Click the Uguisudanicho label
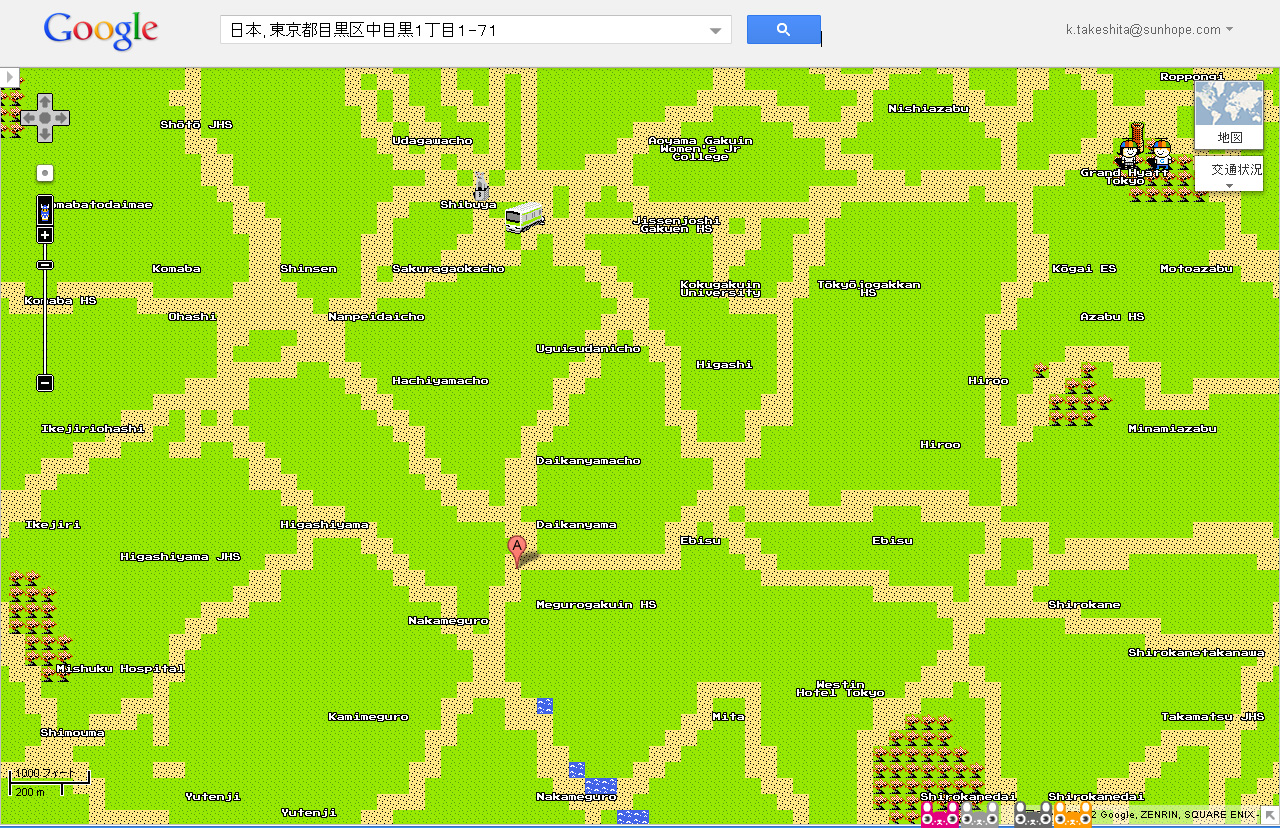The image size is (1280, 828). (x=588, y=349)
